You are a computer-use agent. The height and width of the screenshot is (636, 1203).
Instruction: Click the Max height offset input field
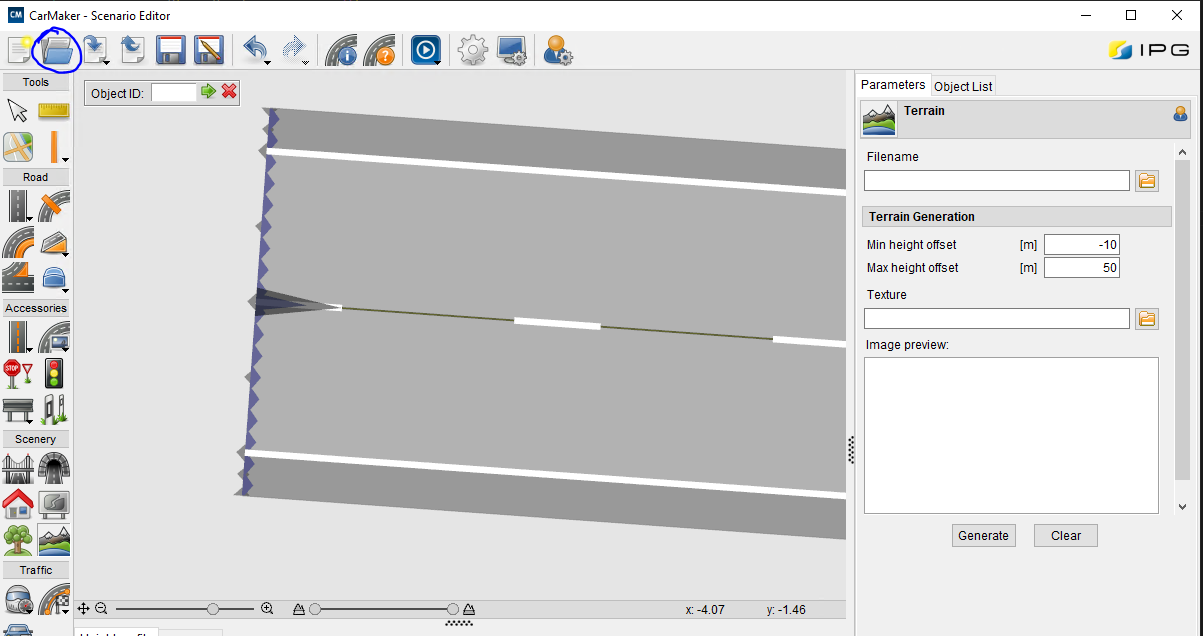[x=1081, y=268]
